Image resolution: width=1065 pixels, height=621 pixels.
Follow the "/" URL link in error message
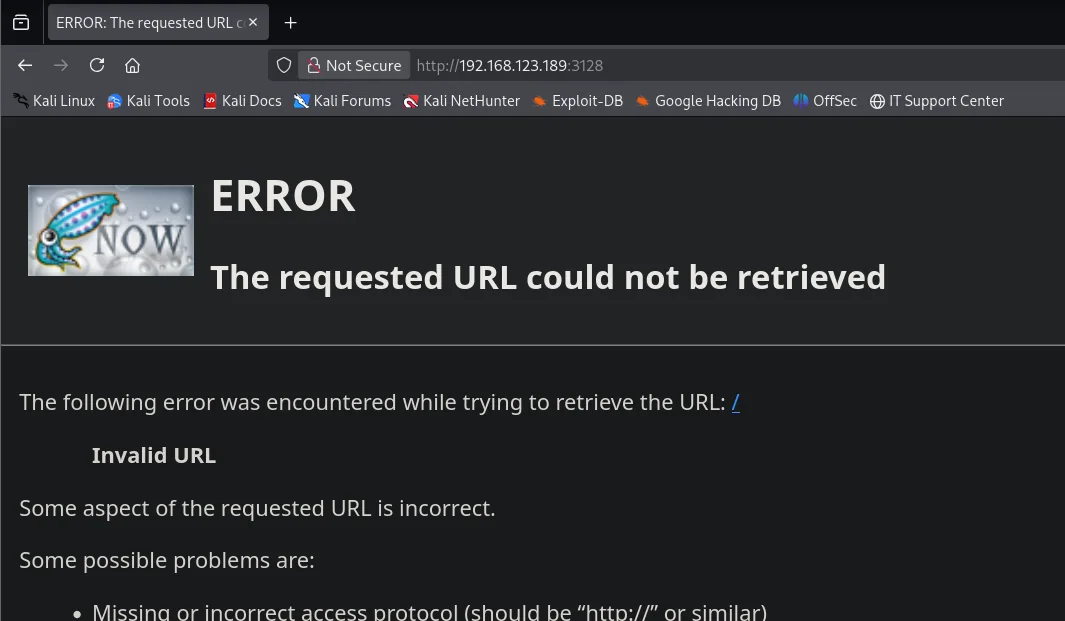point(736,402)
